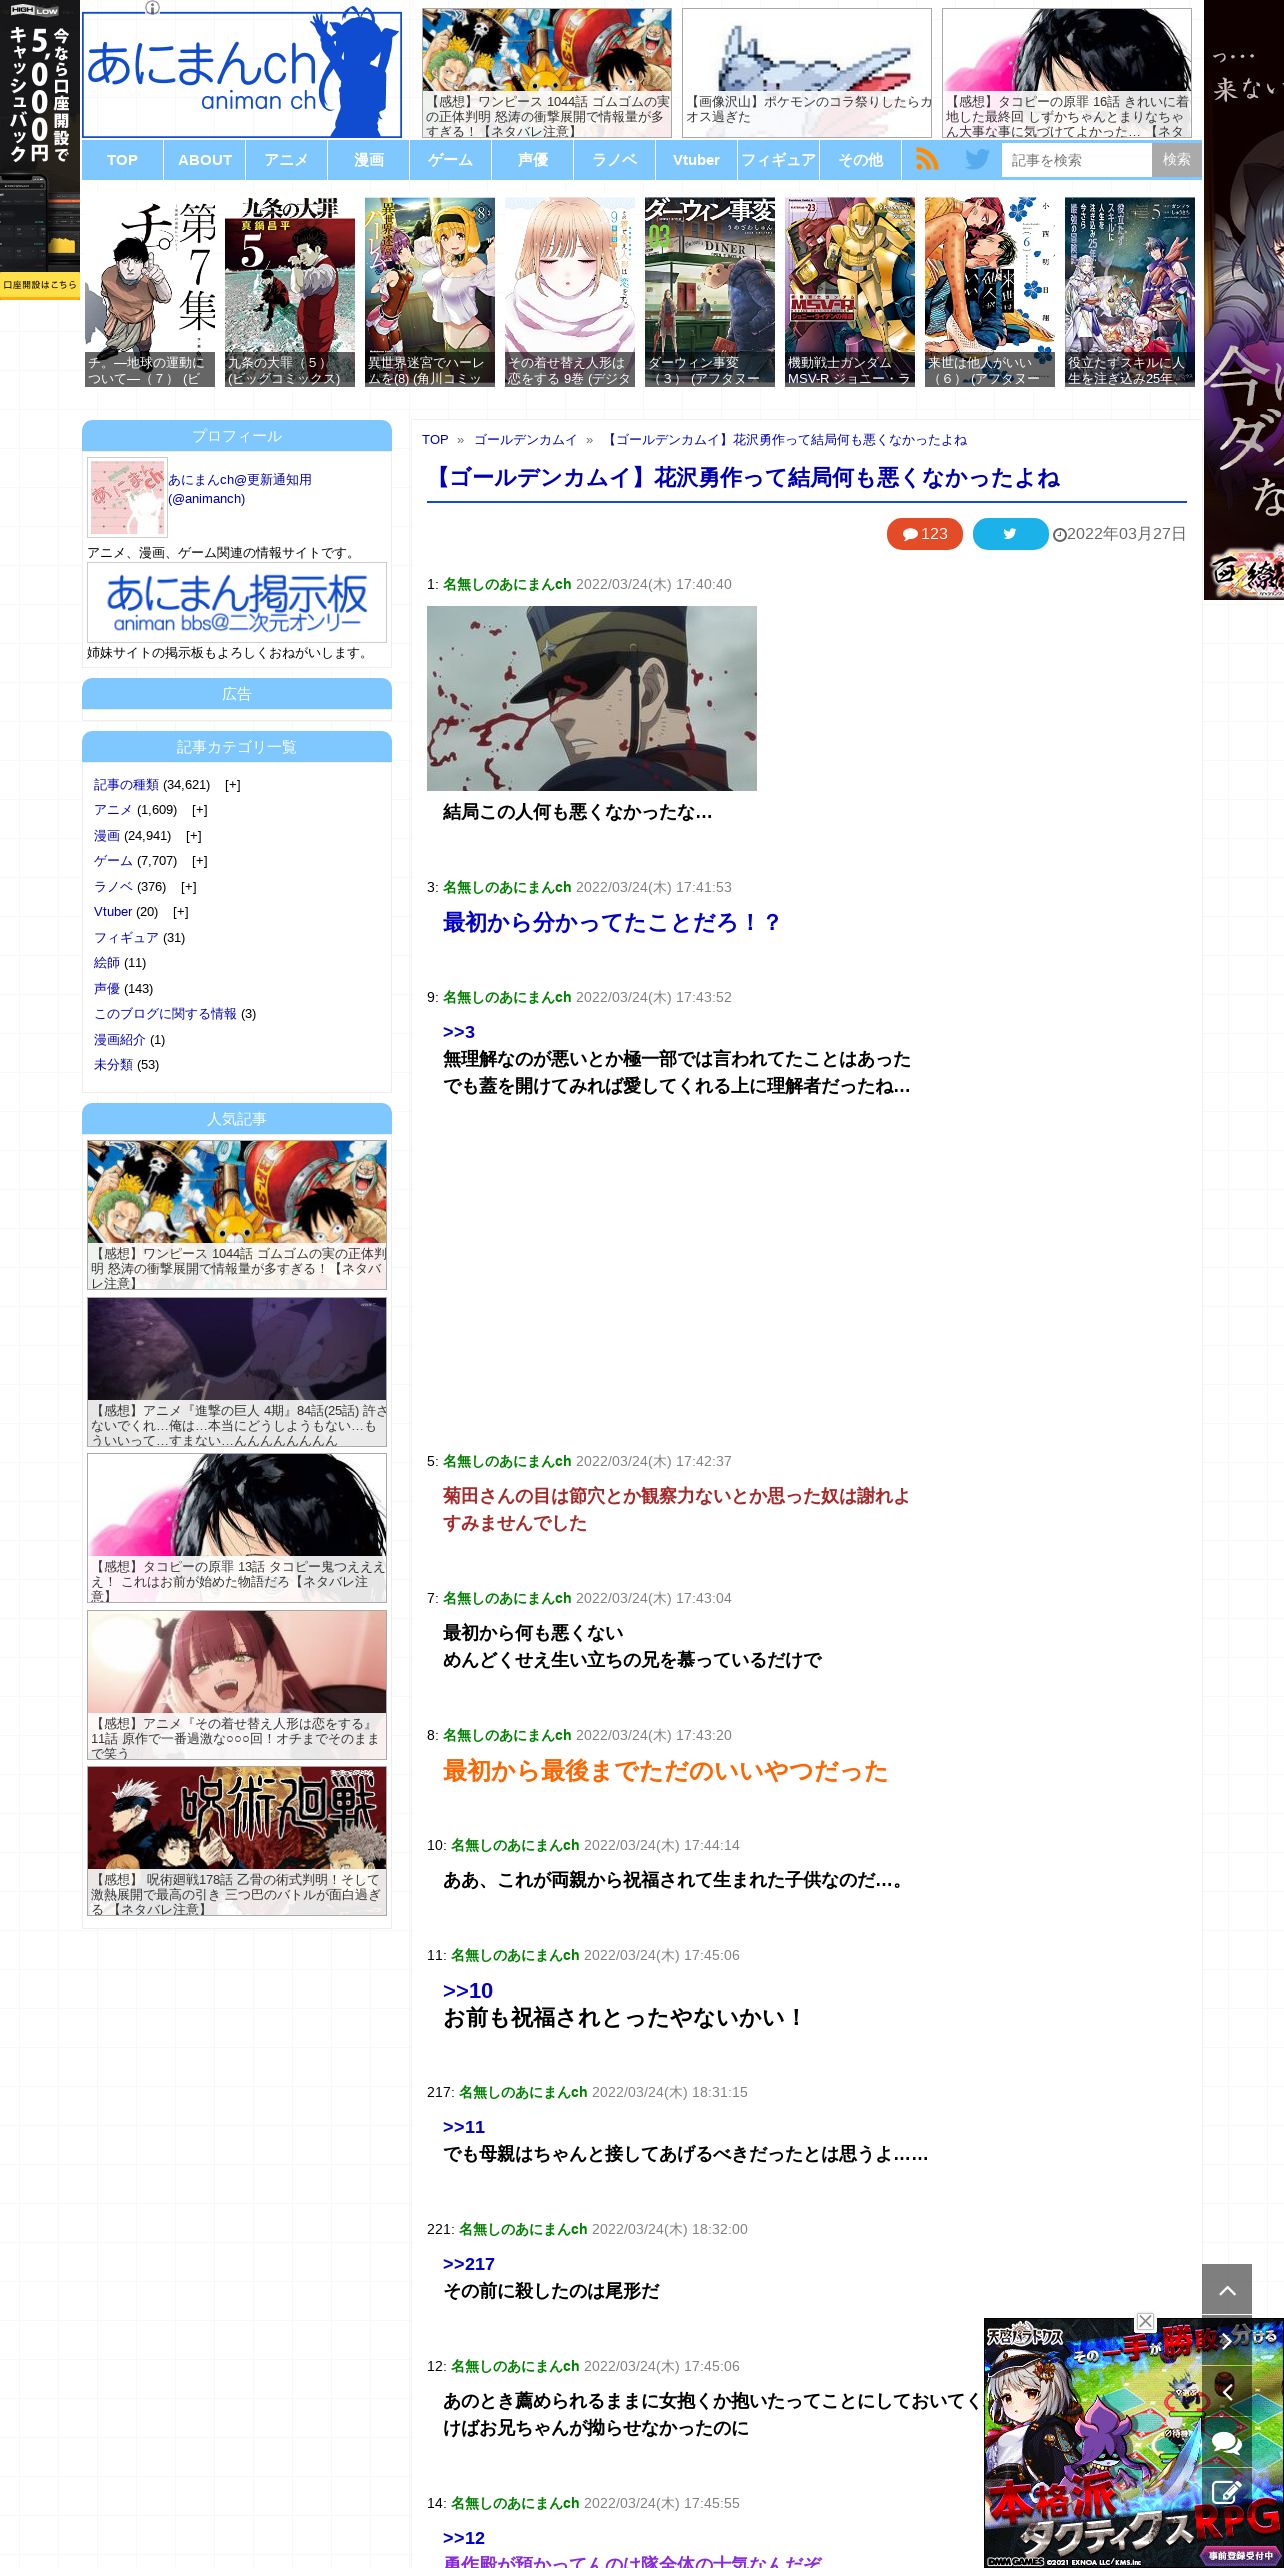
Task: Click the floating left chevron icon
Action: point(1227,2391)
